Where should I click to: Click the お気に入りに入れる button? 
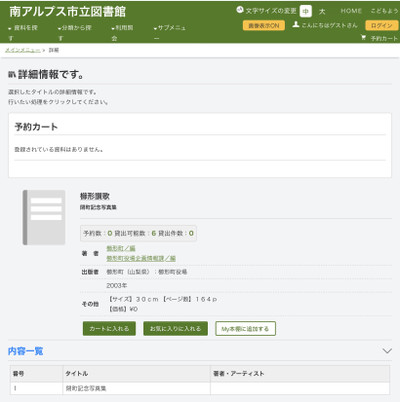176,329
